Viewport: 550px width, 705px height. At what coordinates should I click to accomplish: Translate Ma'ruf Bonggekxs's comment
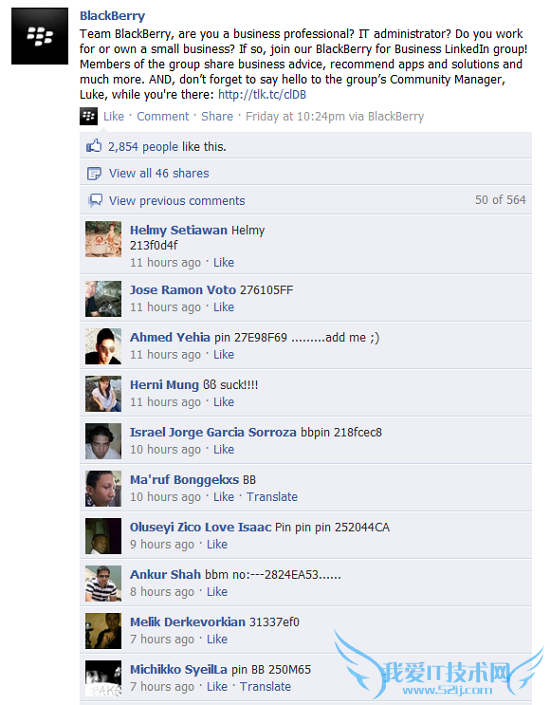coord(272,497)
